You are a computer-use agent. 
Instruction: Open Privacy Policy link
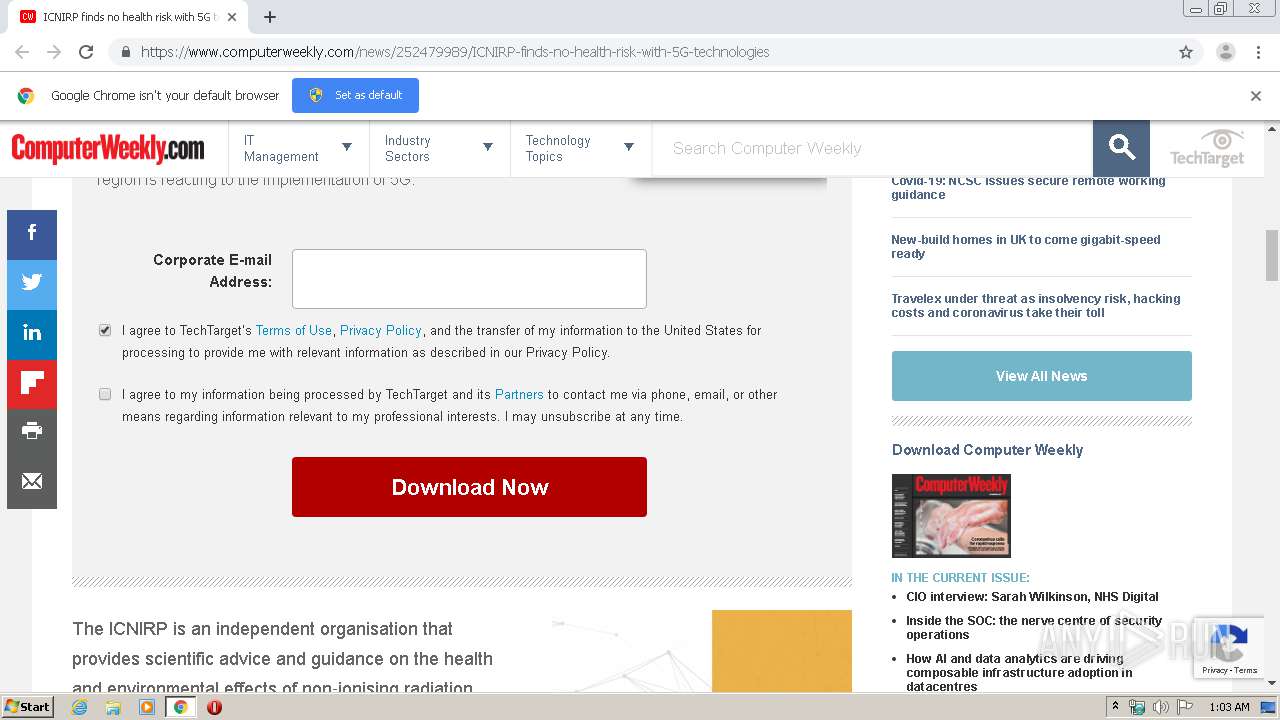coord(381,330)
